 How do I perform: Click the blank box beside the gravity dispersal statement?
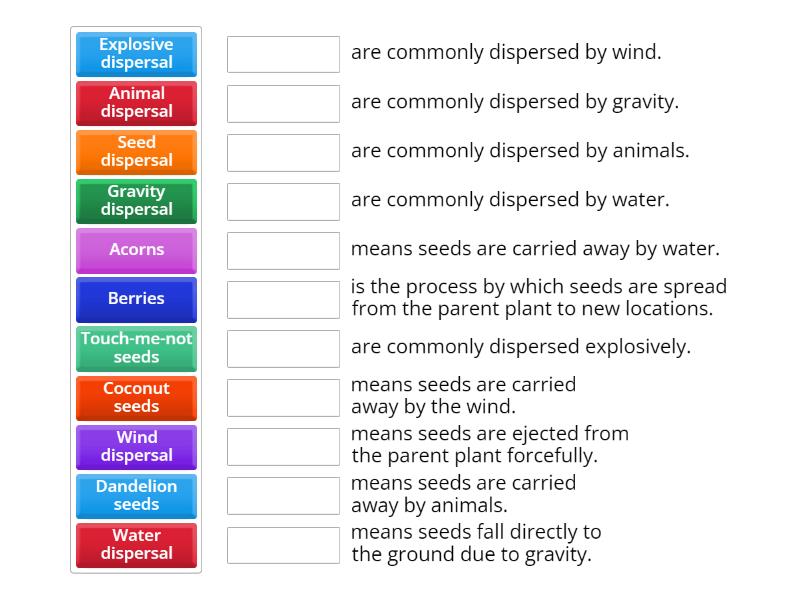(x=283, y=101)
